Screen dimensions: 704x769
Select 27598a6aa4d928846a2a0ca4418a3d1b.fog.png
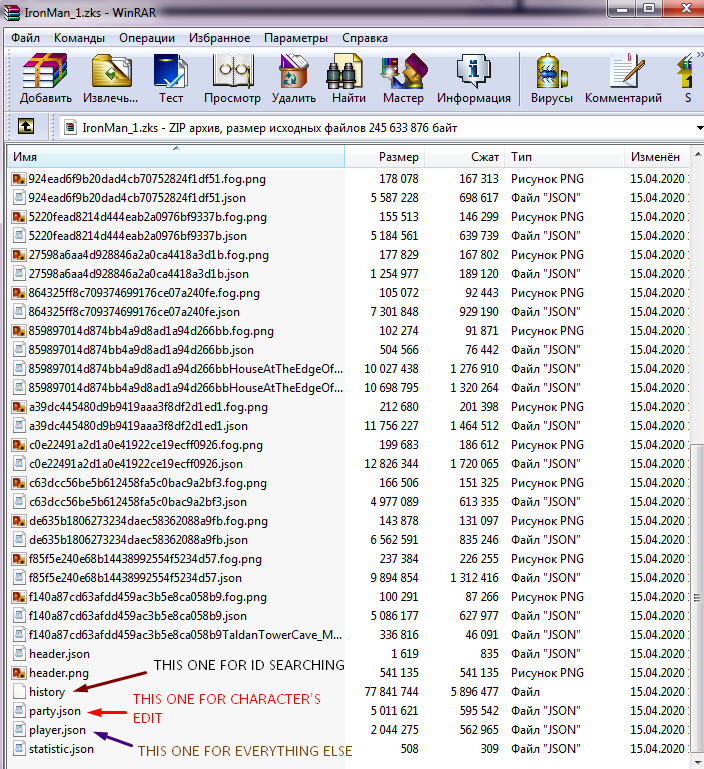point(149,255)
